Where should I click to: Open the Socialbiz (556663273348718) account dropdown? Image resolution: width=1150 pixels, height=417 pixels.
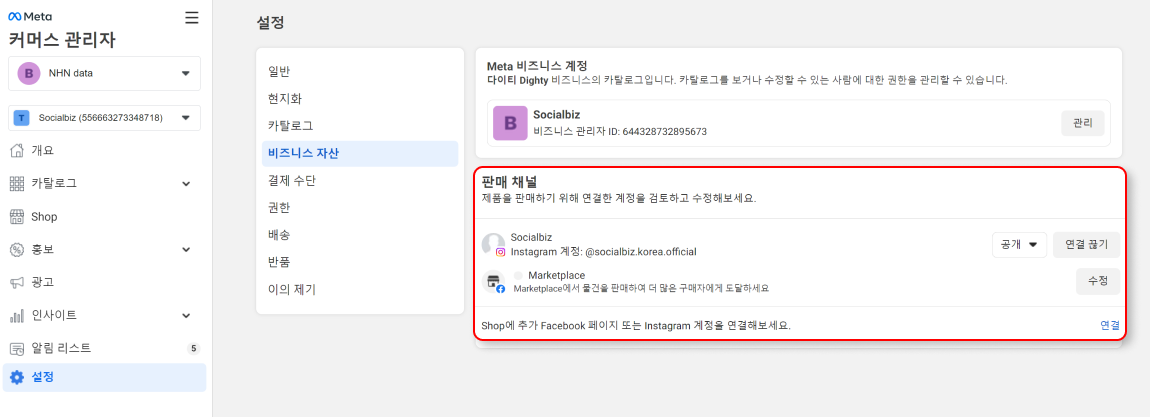pos(103,118)
